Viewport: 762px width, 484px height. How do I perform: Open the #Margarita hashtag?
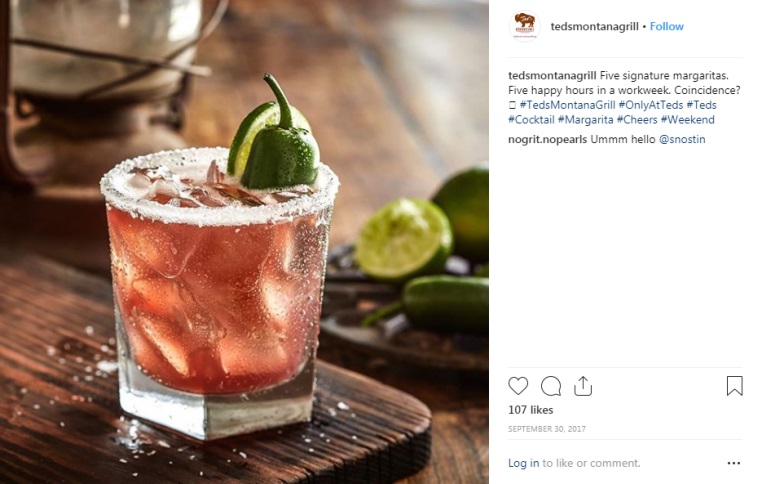[586, 120]
